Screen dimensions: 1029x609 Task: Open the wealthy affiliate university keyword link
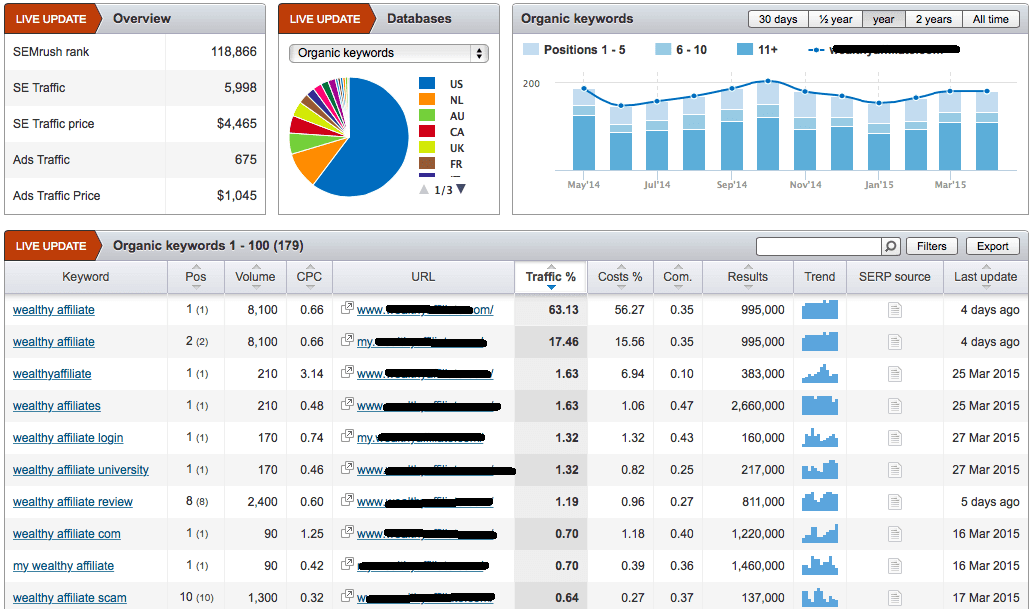[x=81, y=470]
